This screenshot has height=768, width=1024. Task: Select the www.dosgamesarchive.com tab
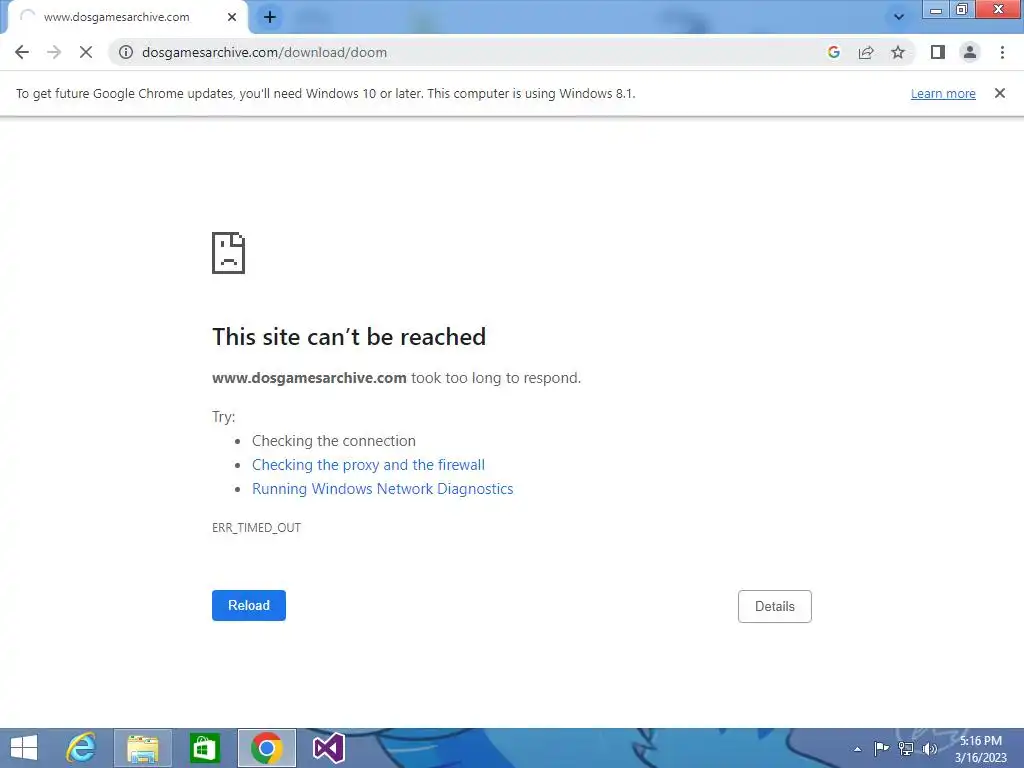point(127,17)
